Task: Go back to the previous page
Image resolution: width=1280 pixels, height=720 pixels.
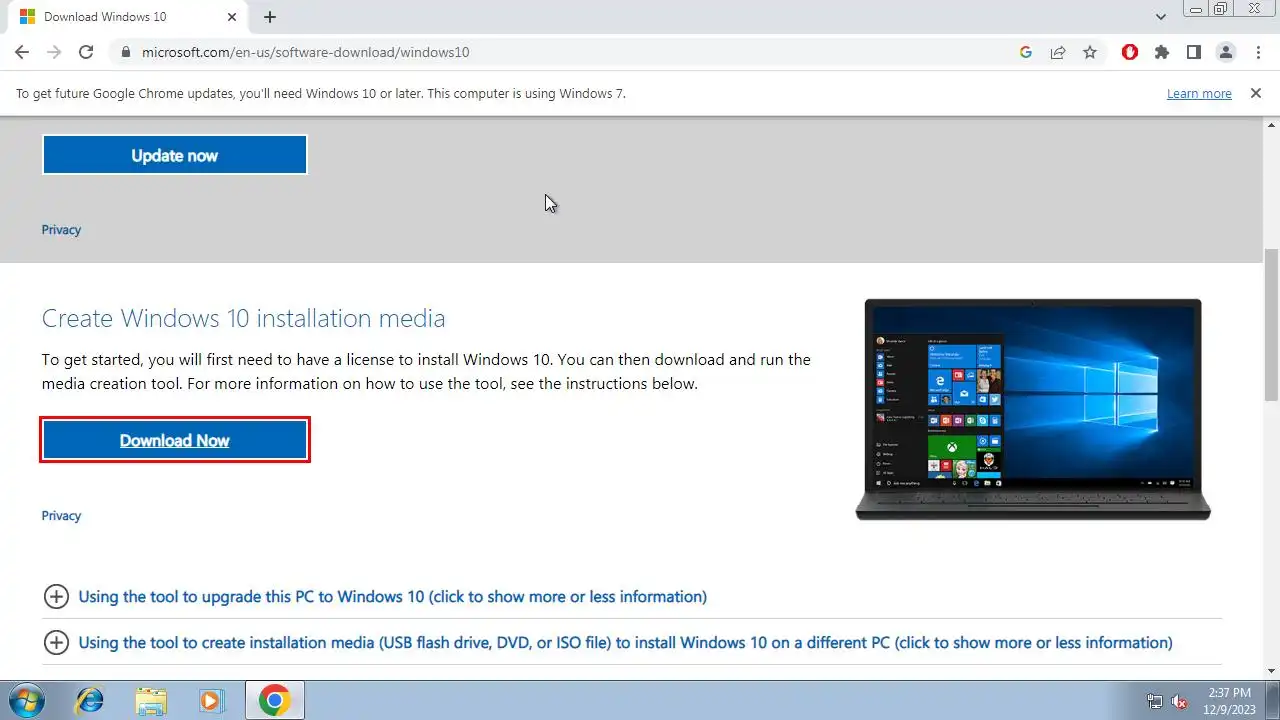Action: 22,52
